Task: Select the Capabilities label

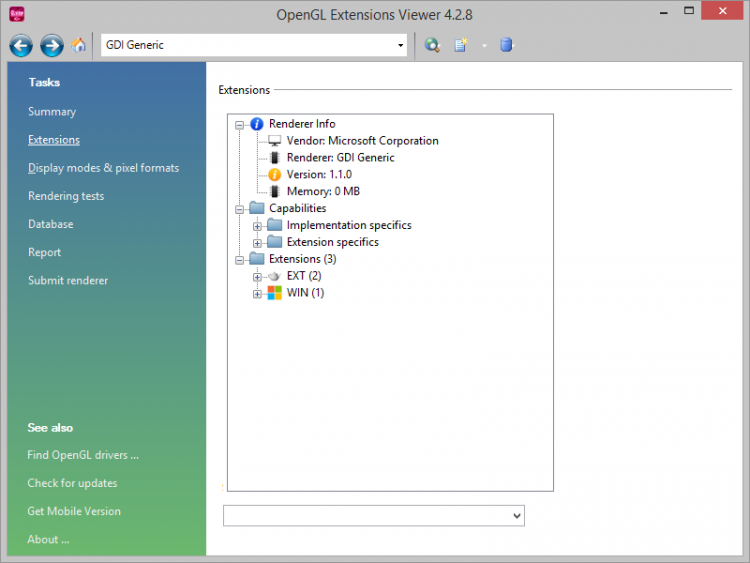Action: (297, 208)
